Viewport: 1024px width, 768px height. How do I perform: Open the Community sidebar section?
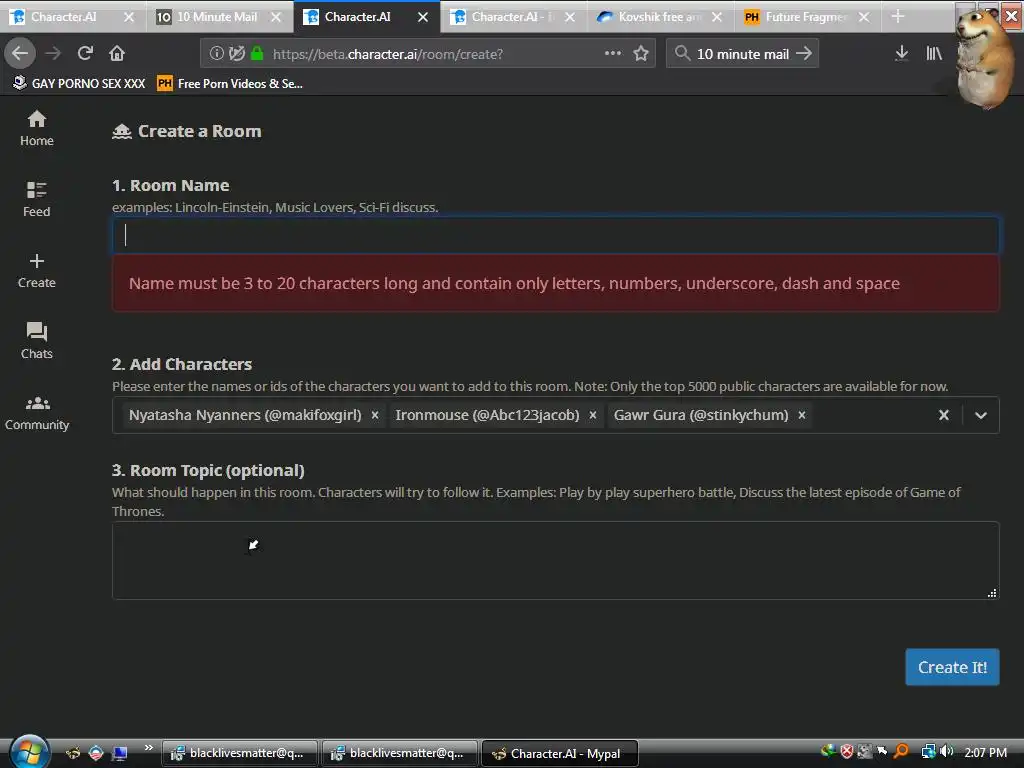(x=37, y=413)
